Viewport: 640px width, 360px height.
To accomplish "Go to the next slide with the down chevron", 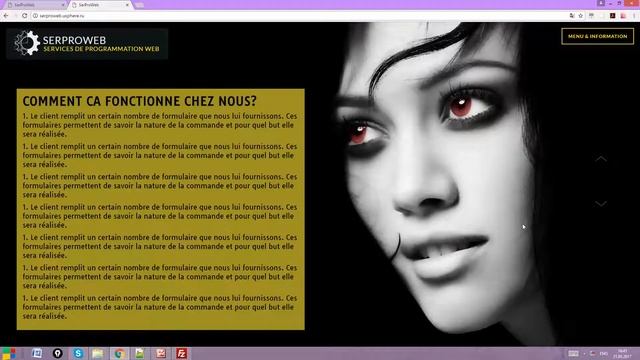I will (600, 203).
